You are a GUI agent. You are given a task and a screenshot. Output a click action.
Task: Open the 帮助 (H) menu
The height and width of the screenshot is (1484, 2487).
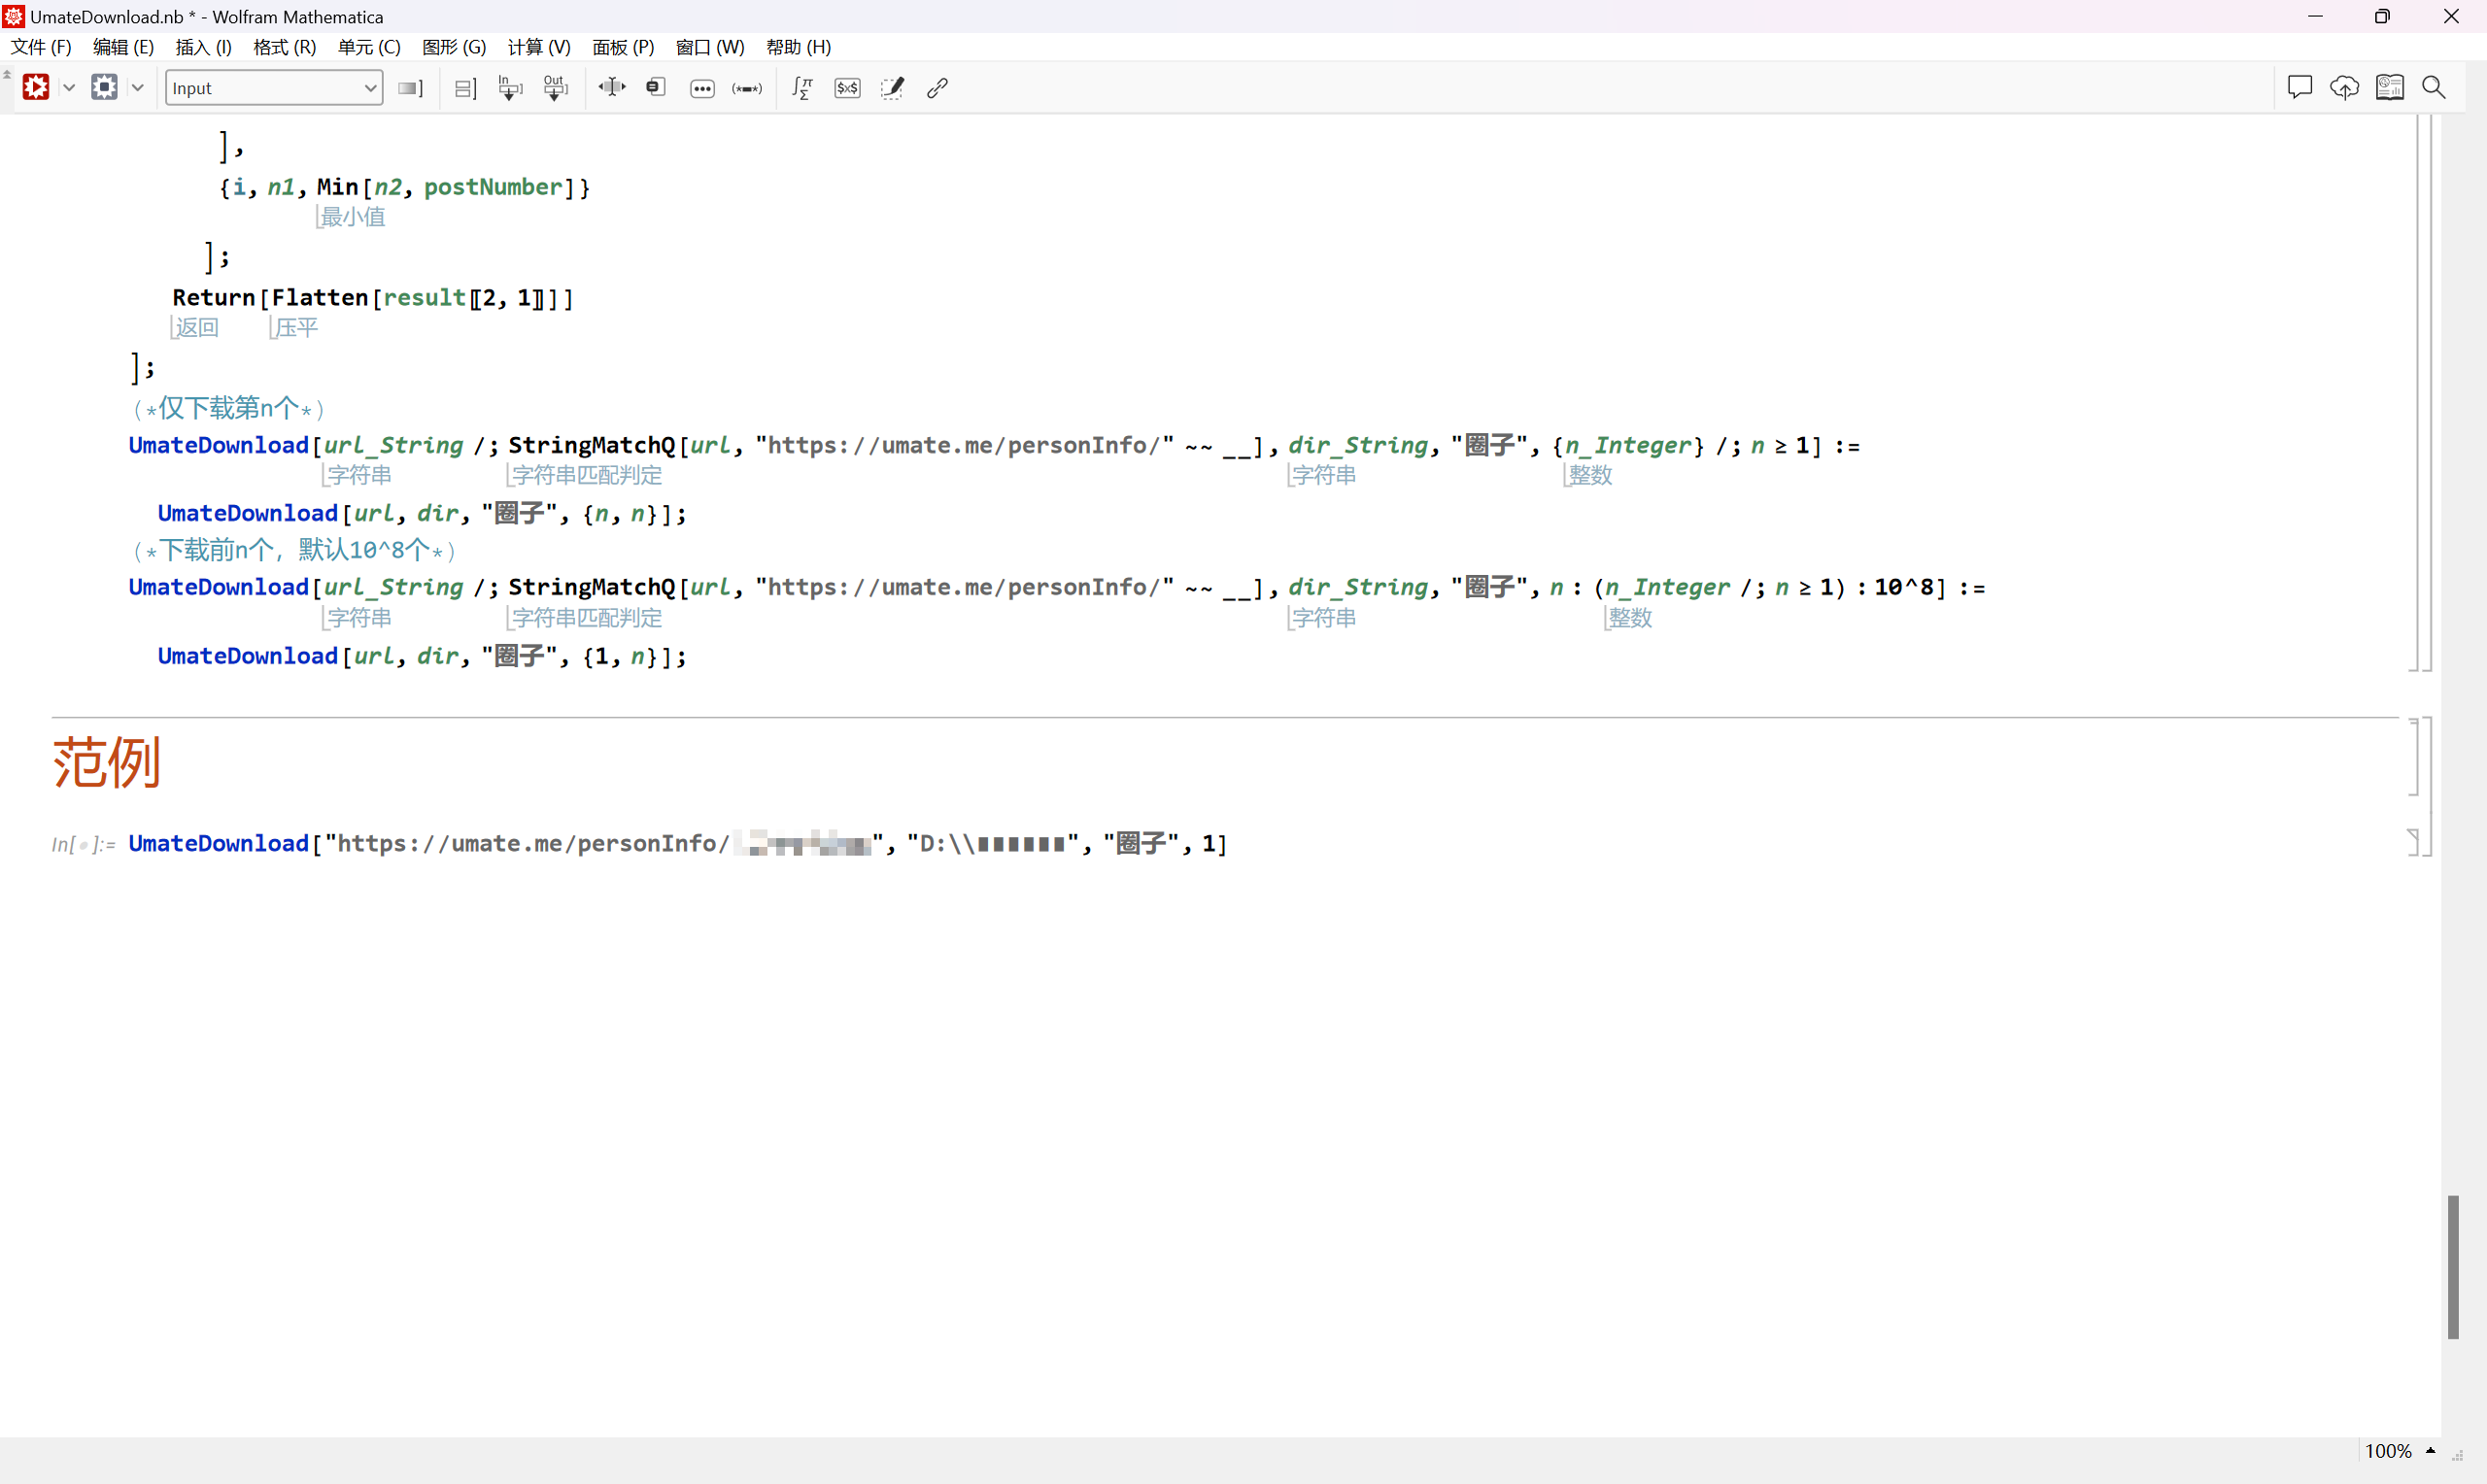(798, 46)
